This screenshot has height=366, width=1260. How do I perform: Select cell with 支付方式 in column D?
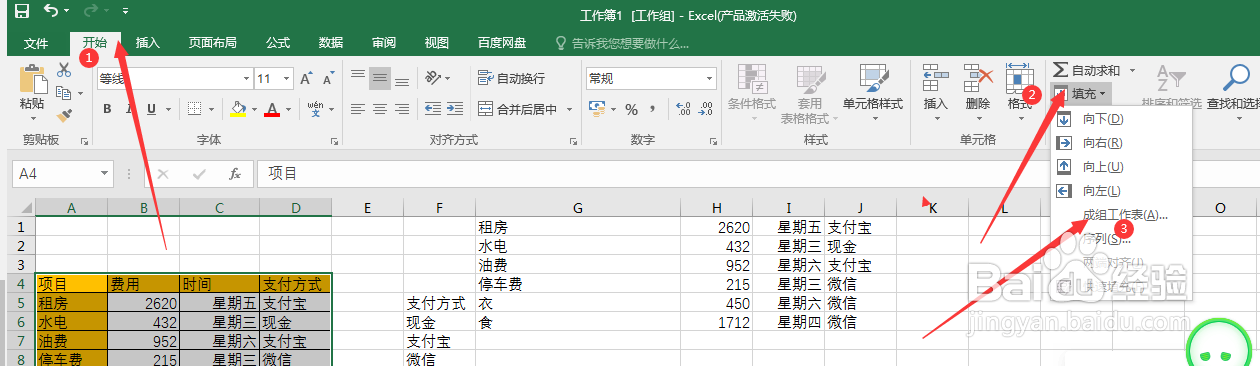click(x=295, y=284)
